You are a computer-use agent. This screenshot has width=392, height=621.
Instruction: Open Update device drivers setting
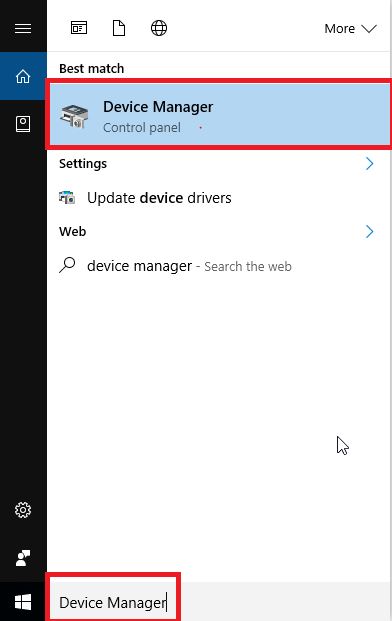point(219,198)
